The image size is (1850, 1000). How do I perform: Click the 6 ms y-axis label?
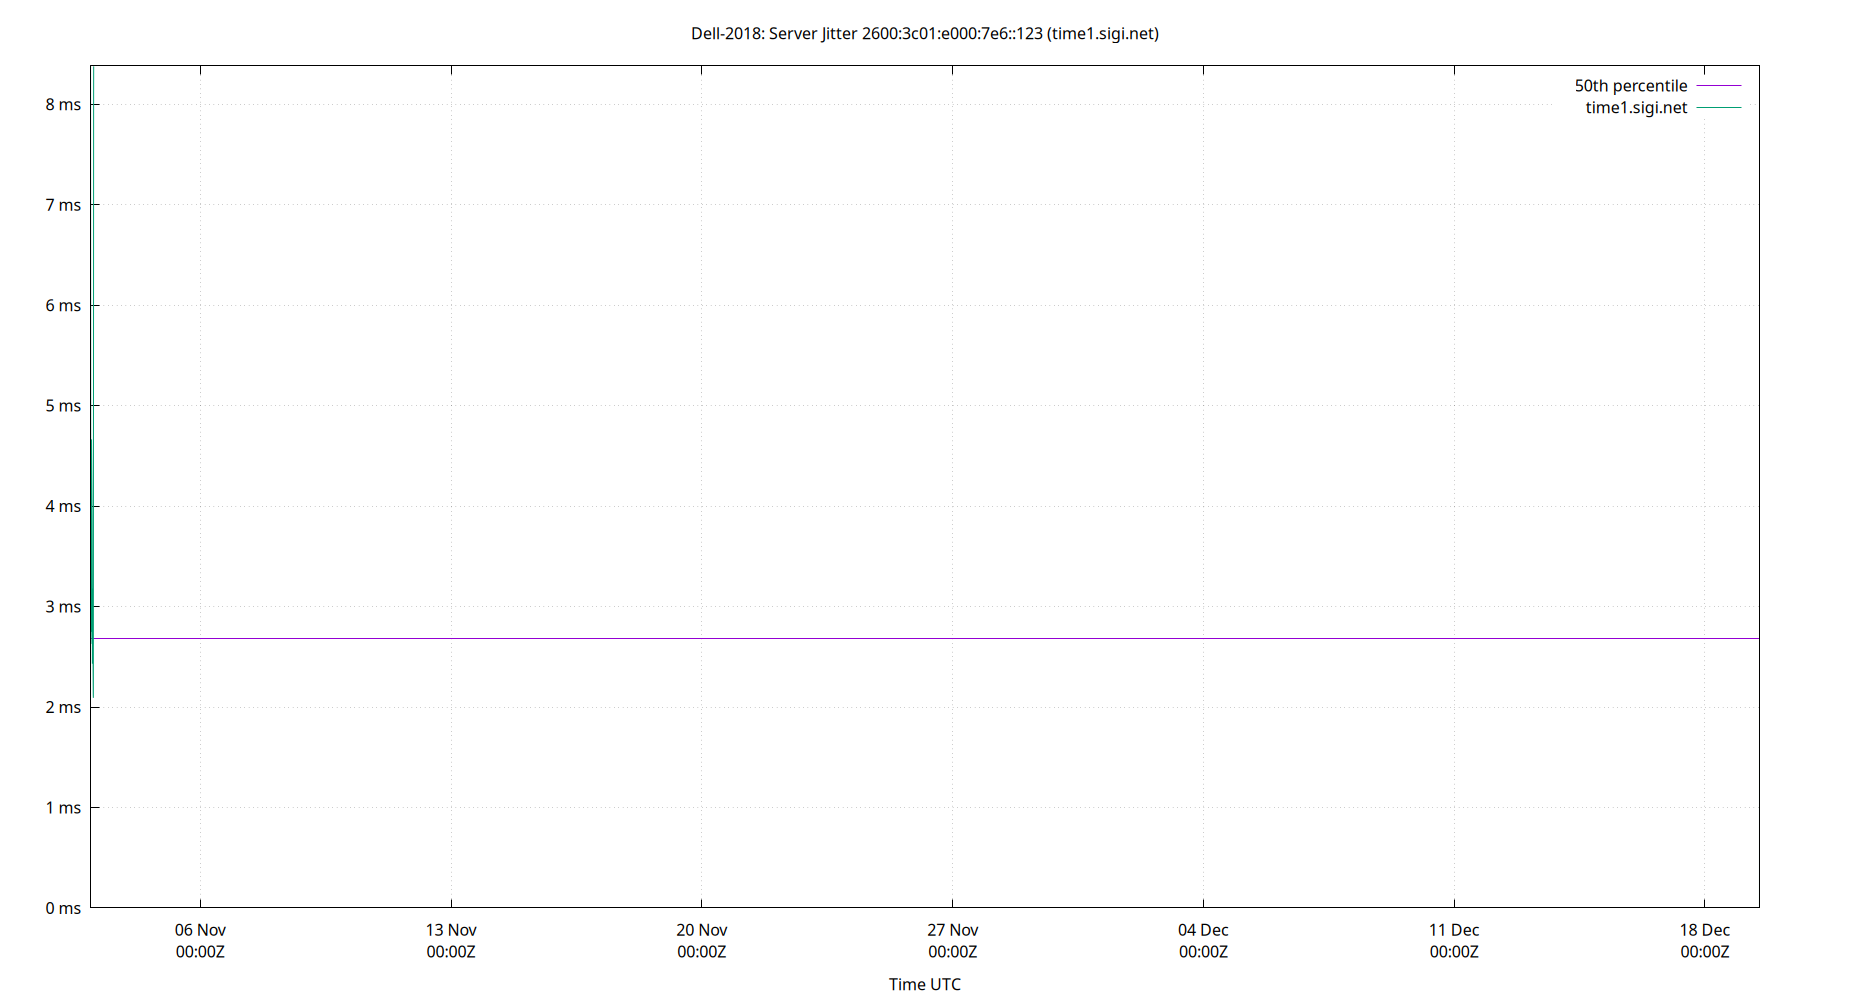click(x=63, y=305)
